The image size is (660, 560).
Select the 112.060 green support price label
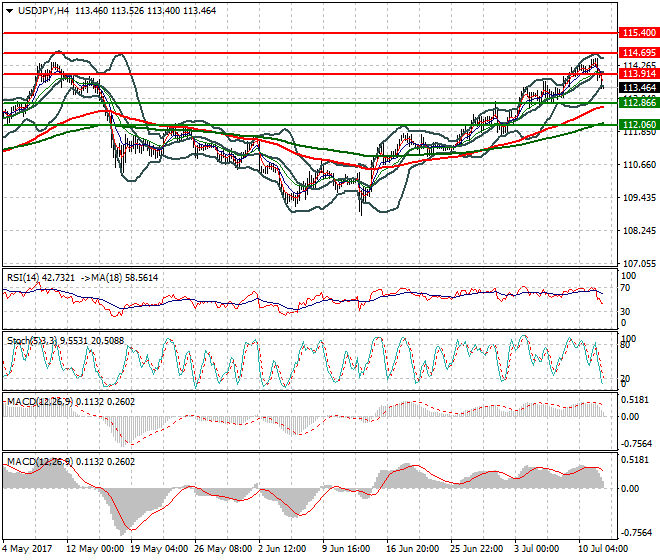tap(639, 124)
